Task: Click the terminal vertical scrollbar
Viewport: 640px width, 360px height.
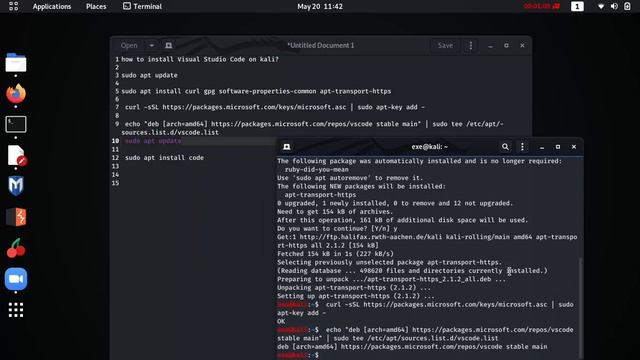Action: point(580,308)
